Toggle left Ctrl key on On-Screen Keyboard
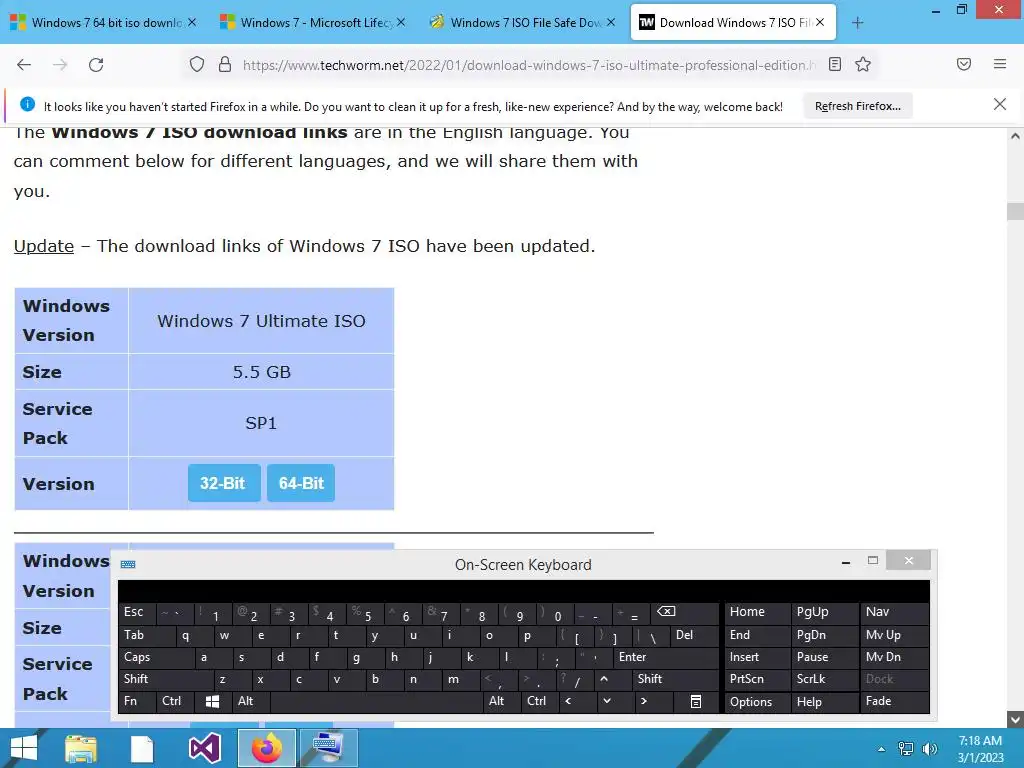This screenshot has width=1024, height=768. pyautogui.click(x=175, y=701)
